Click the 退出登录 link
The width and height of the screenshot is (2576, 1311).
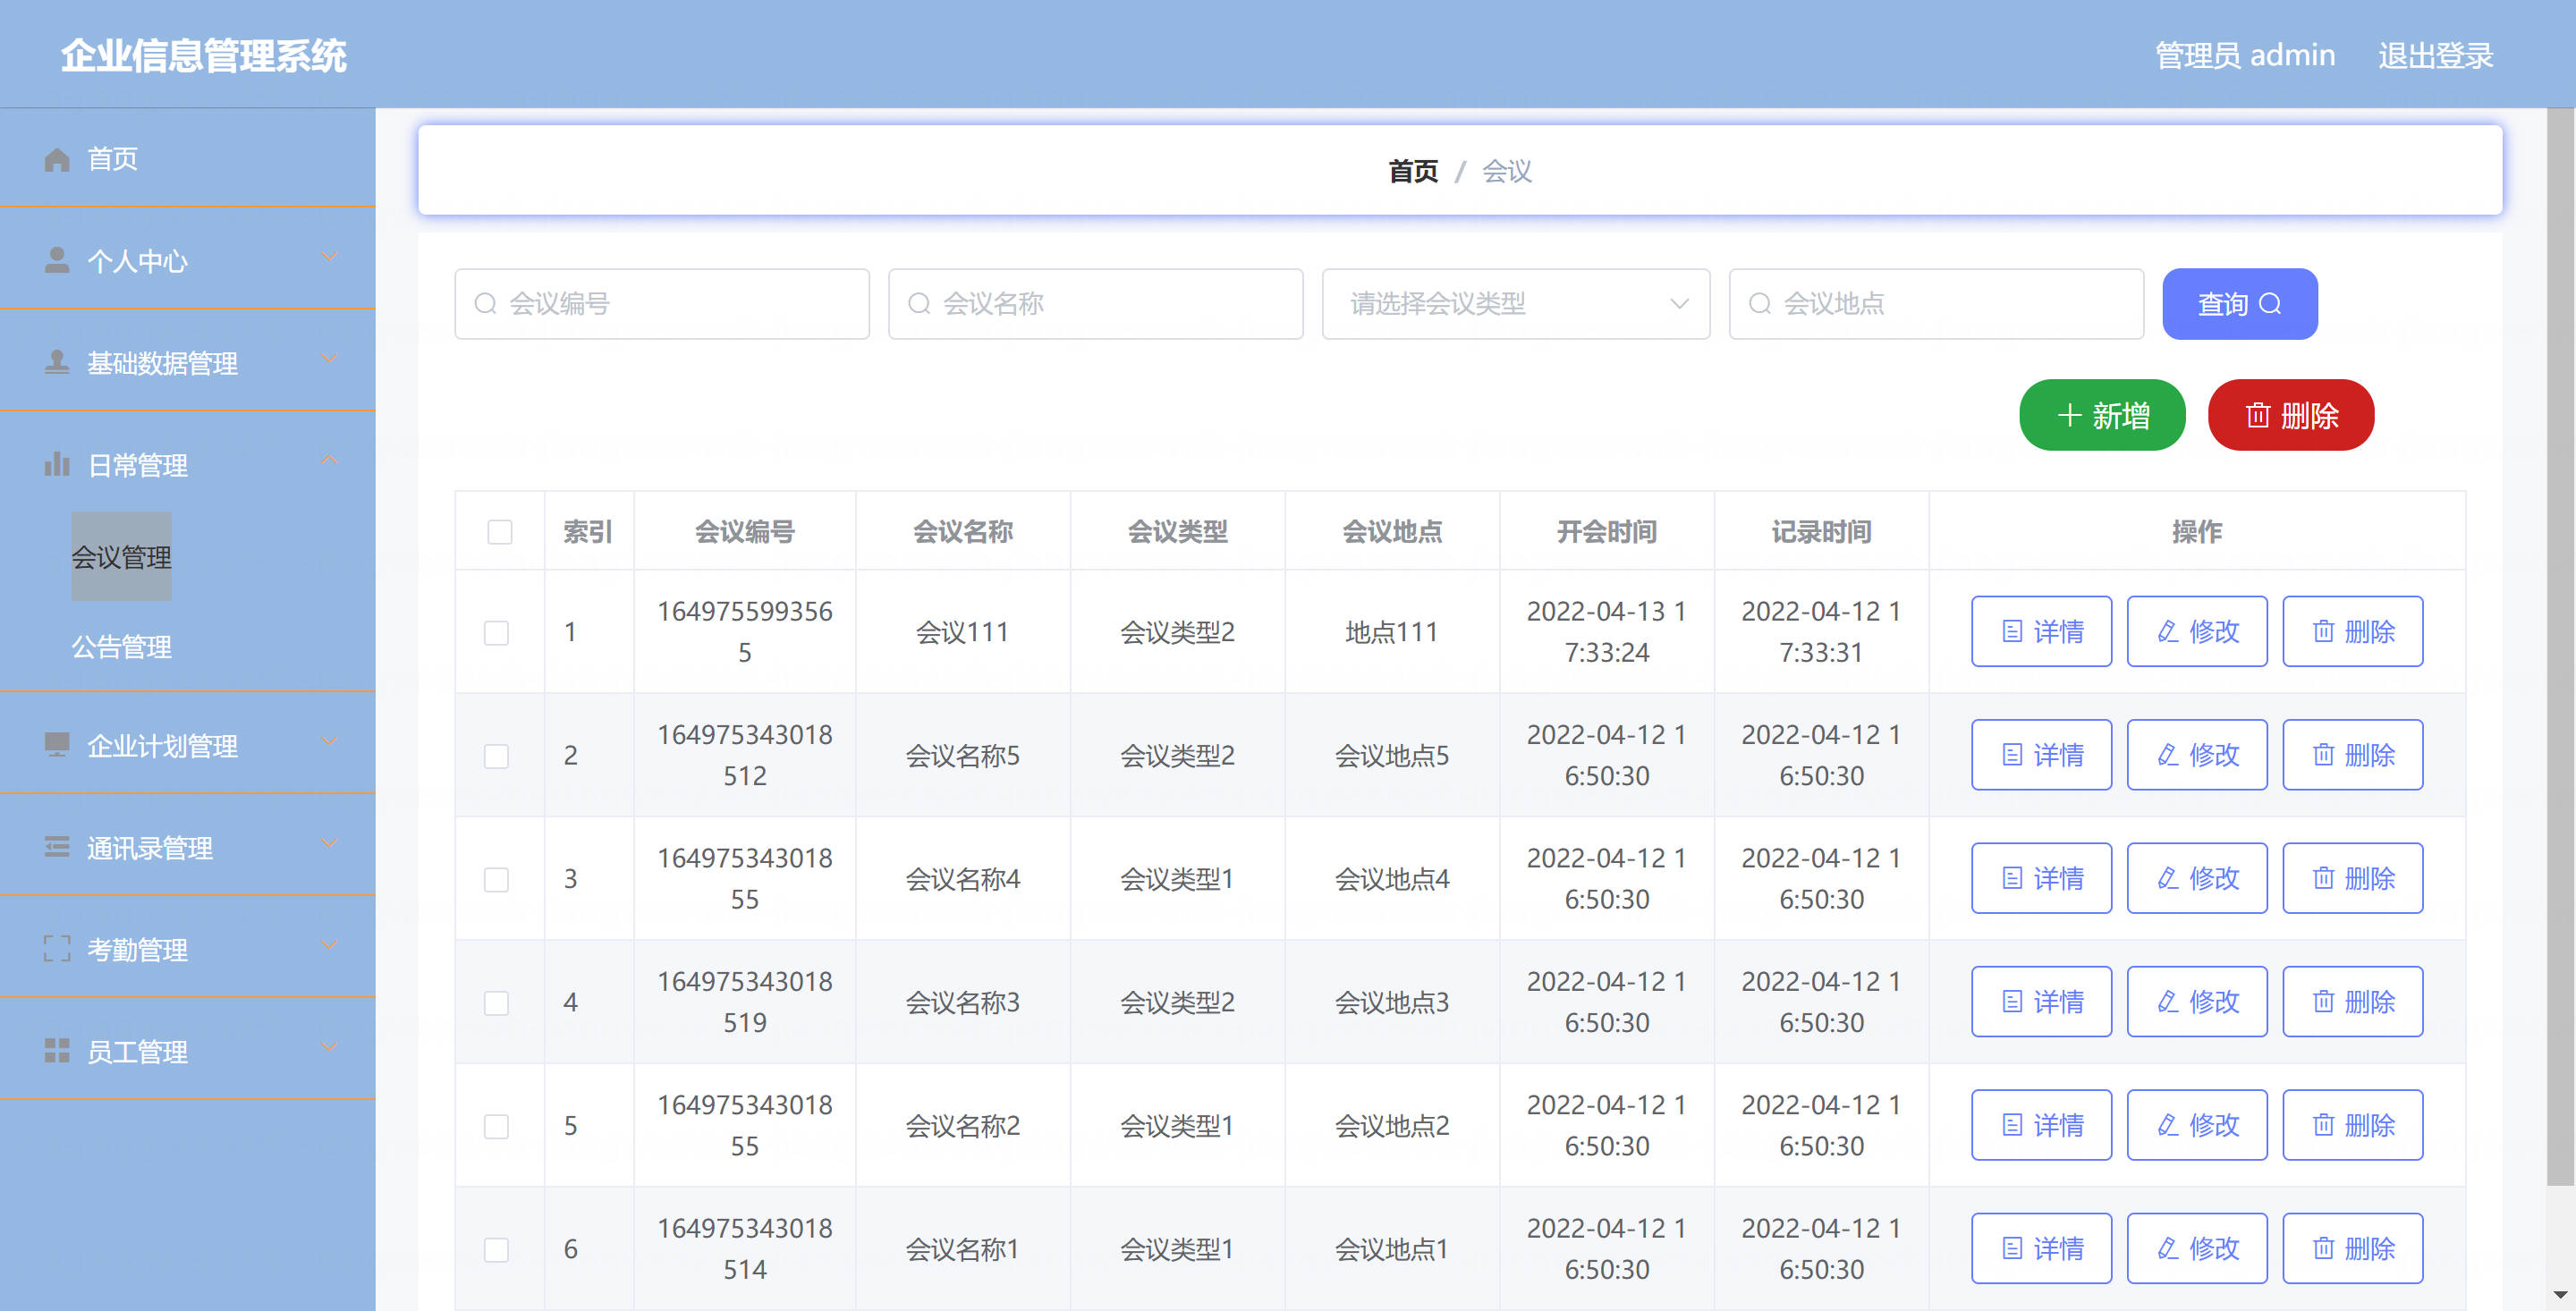2435,55
